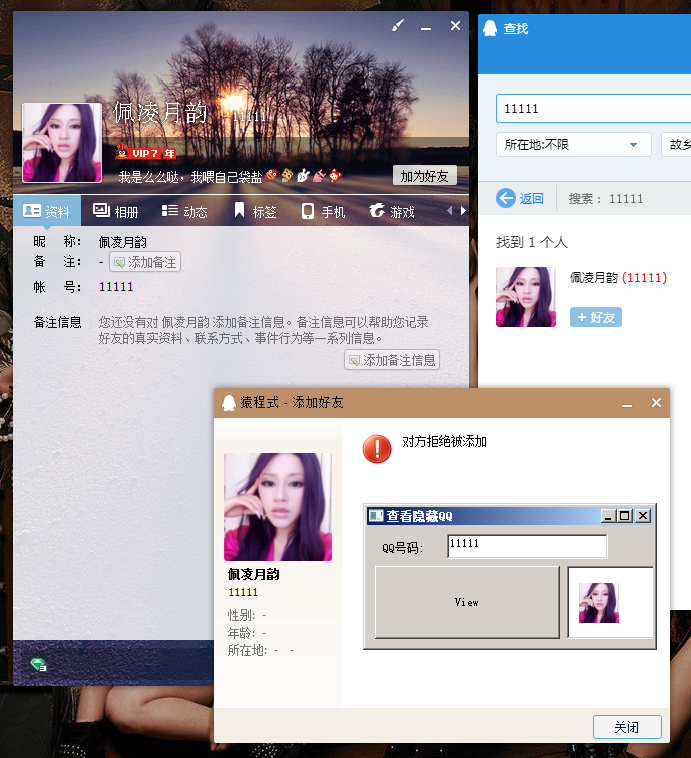691x758 pixels.
Task: Close the 查看隐藏QQ window
Action: (643, 516)
